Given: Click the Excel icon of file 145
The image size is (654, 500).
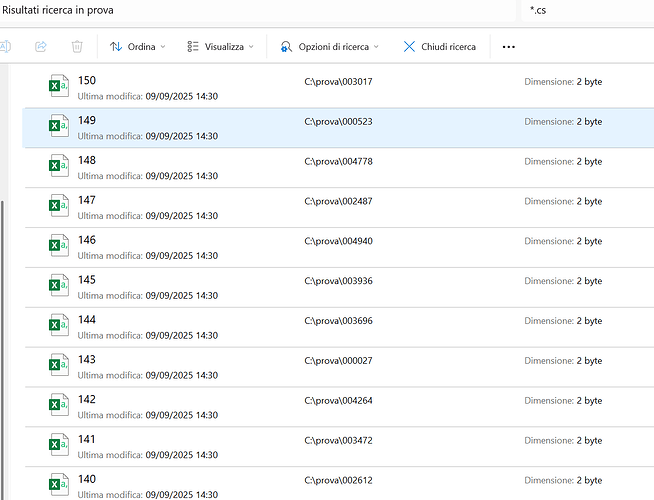Looking at the screenshot, I should click(x=59, y=287).
